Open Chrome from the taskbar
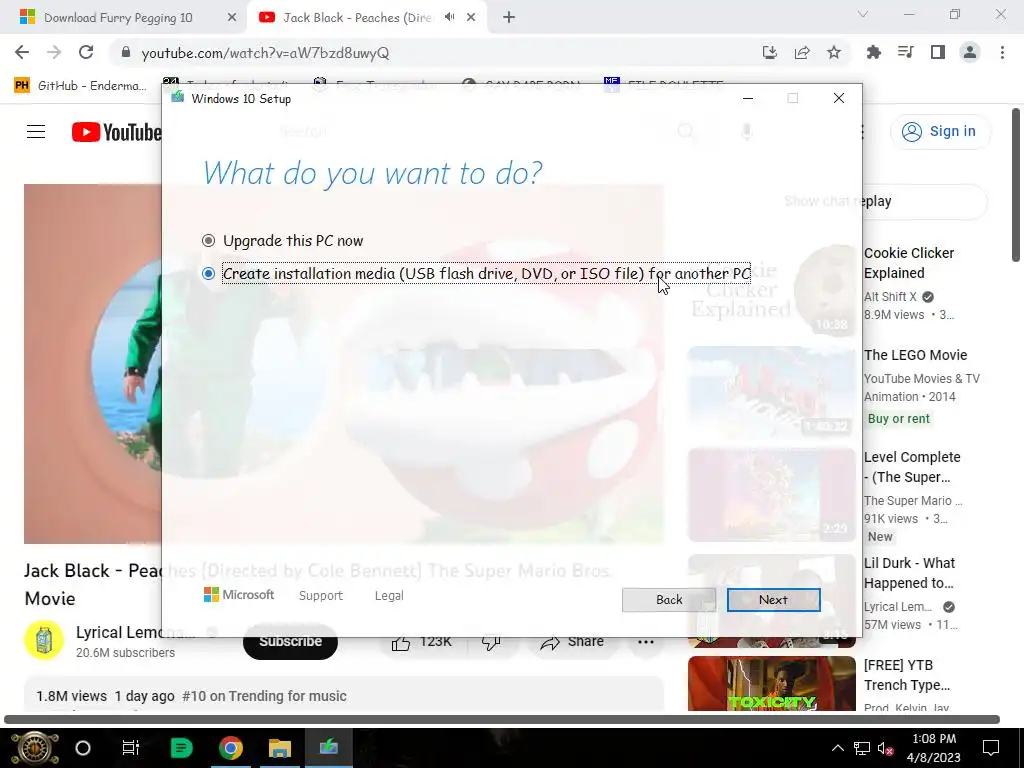This screenshot has height=768, width=1024. [231, 748]
